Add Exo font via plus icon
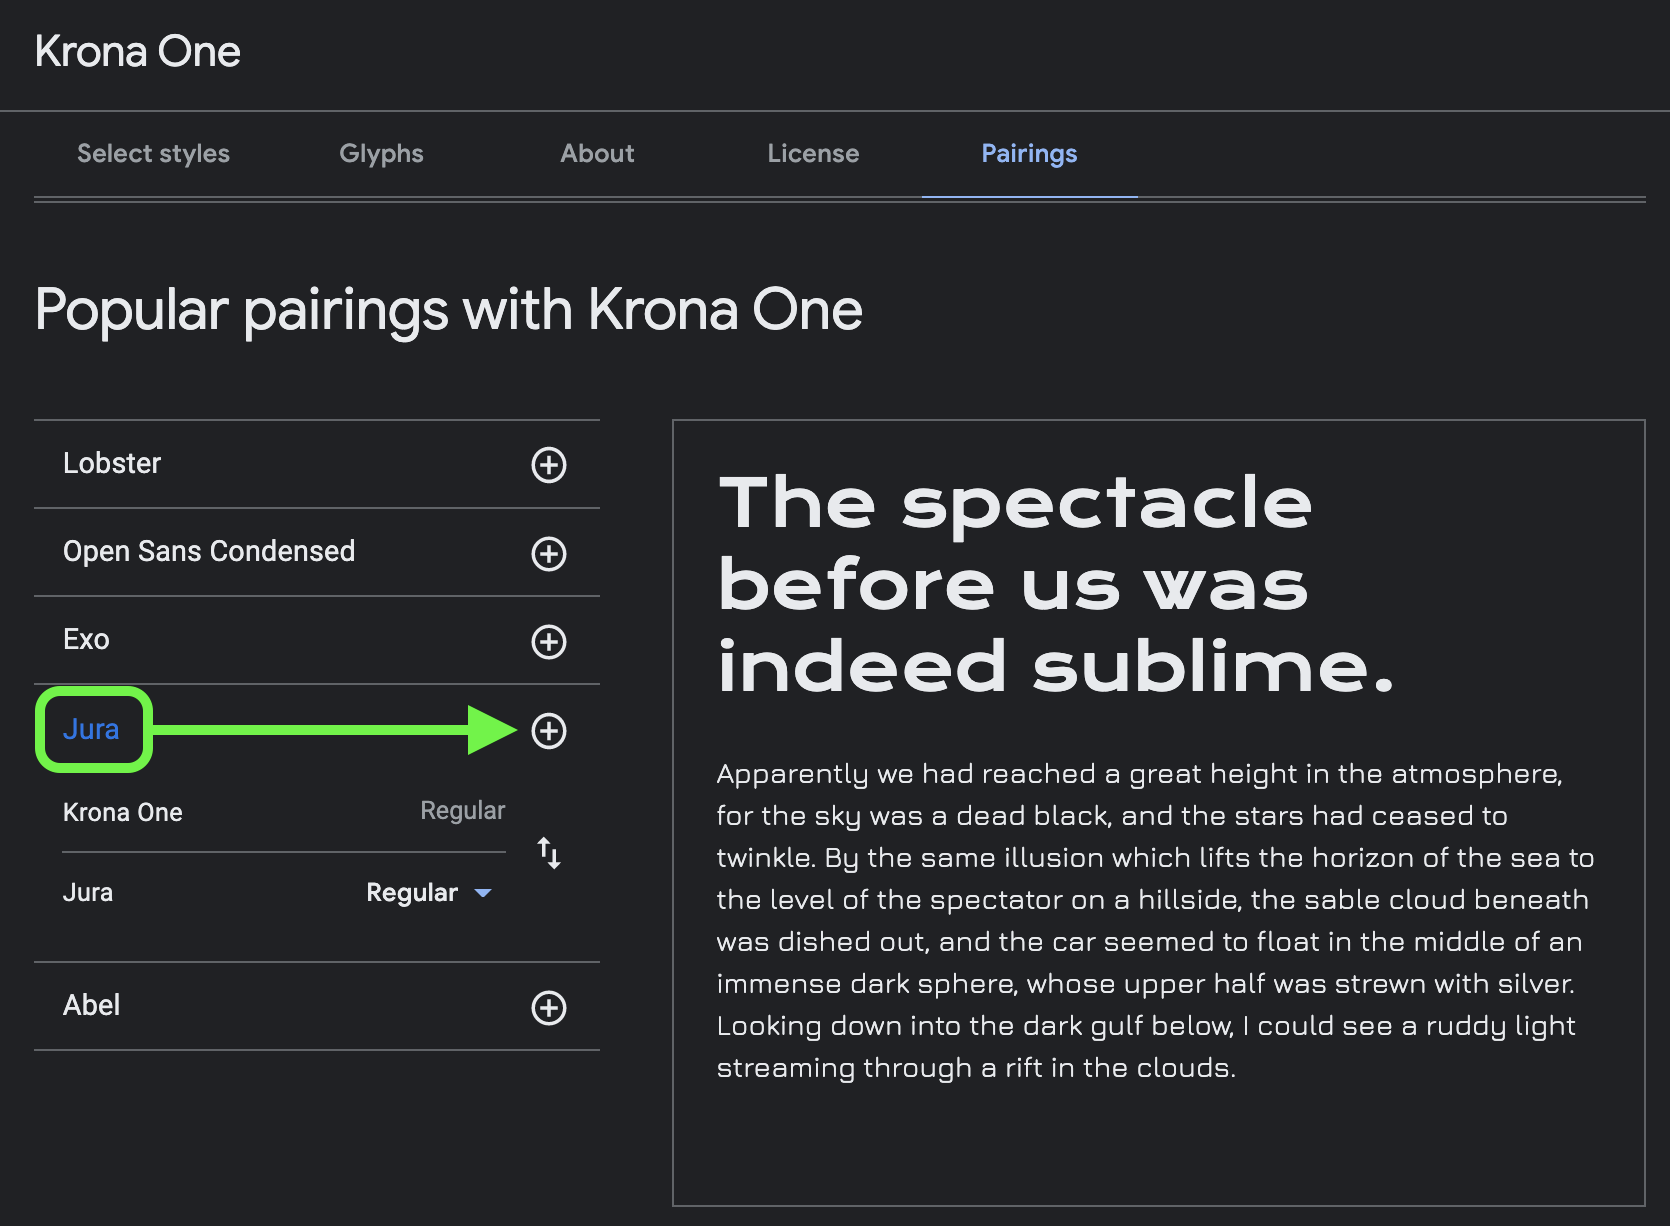 pos(549,642)
